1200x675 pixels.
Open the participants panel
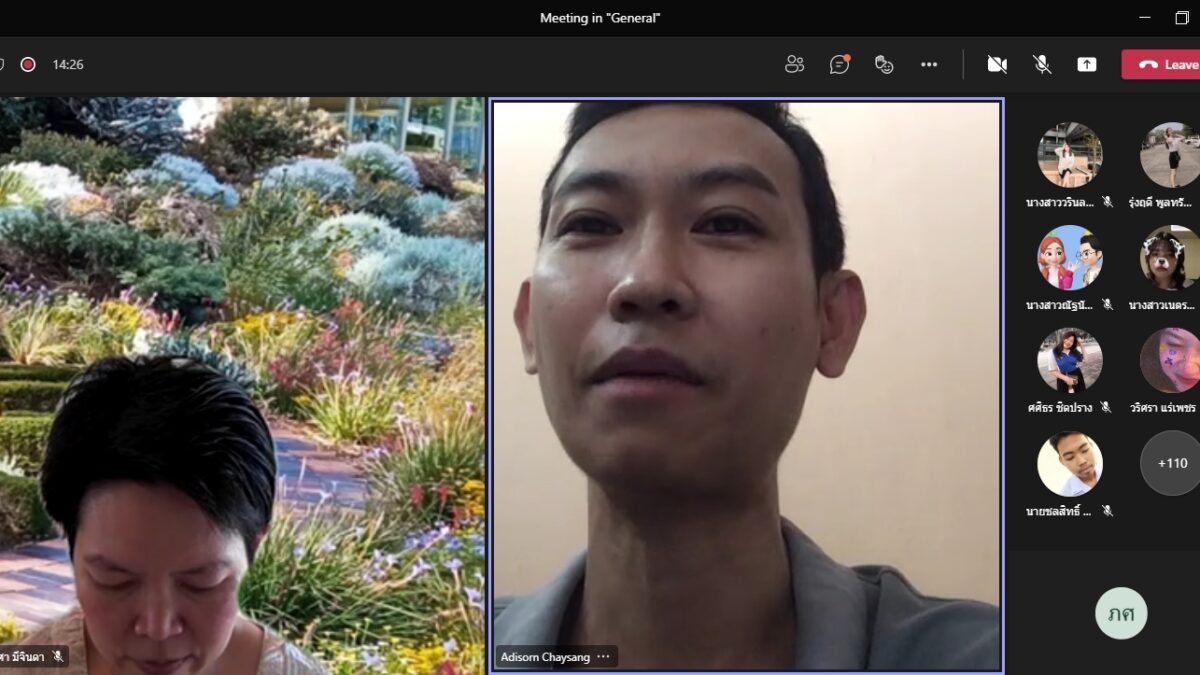pos(795,64)
